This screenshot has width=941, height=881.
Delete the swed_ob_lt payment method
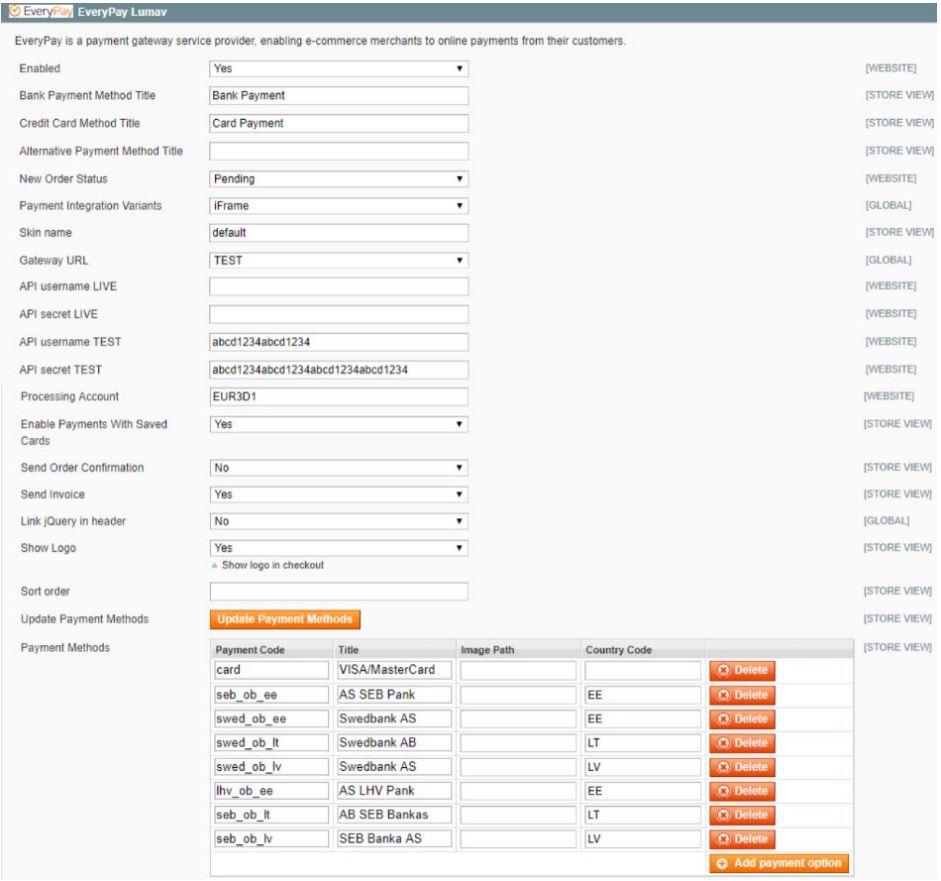coord(742,743)
